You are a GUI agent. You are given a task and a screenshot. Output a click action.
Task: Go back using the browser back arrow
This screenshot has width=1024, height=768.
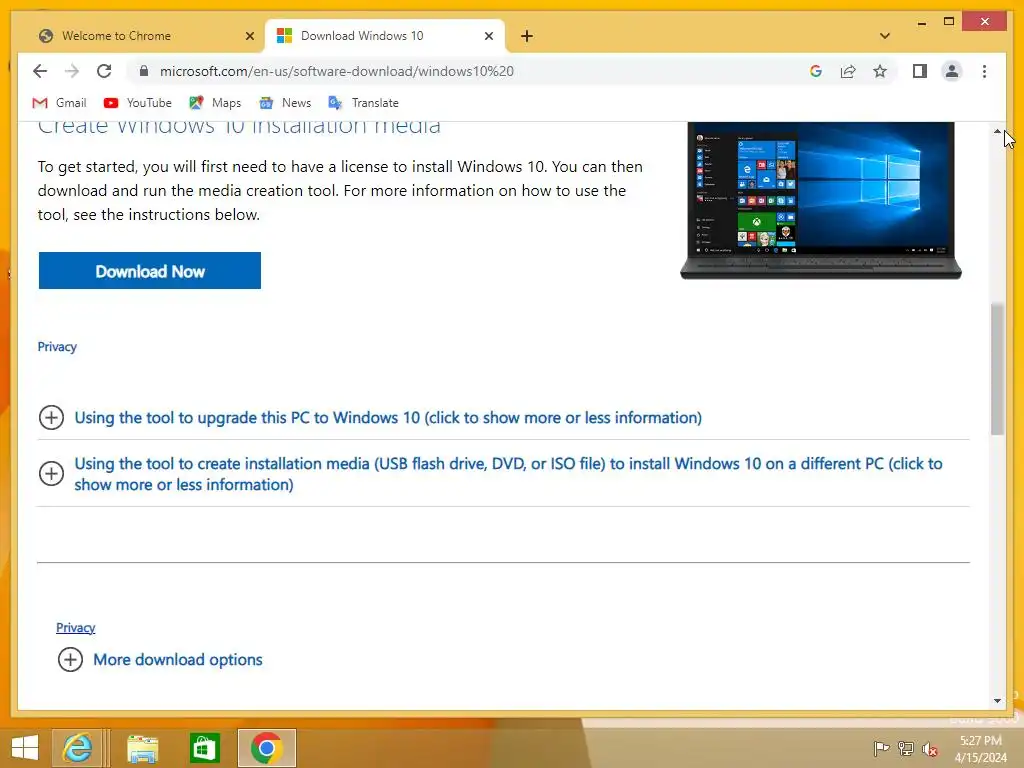pos(40,71)
